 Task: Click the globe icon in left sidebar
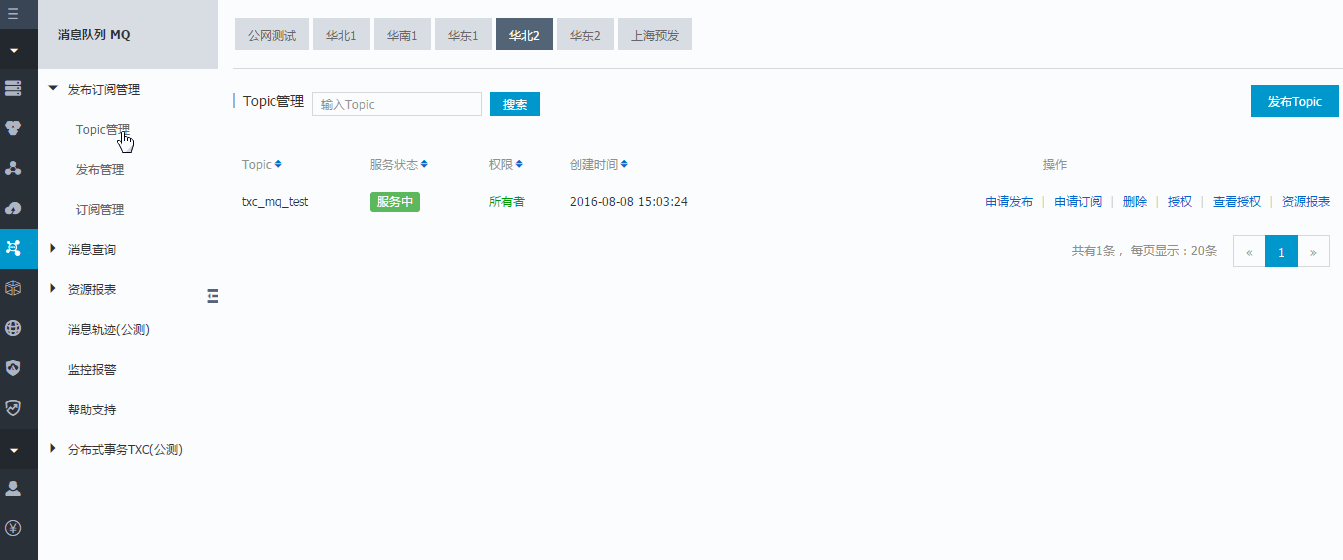13,328
